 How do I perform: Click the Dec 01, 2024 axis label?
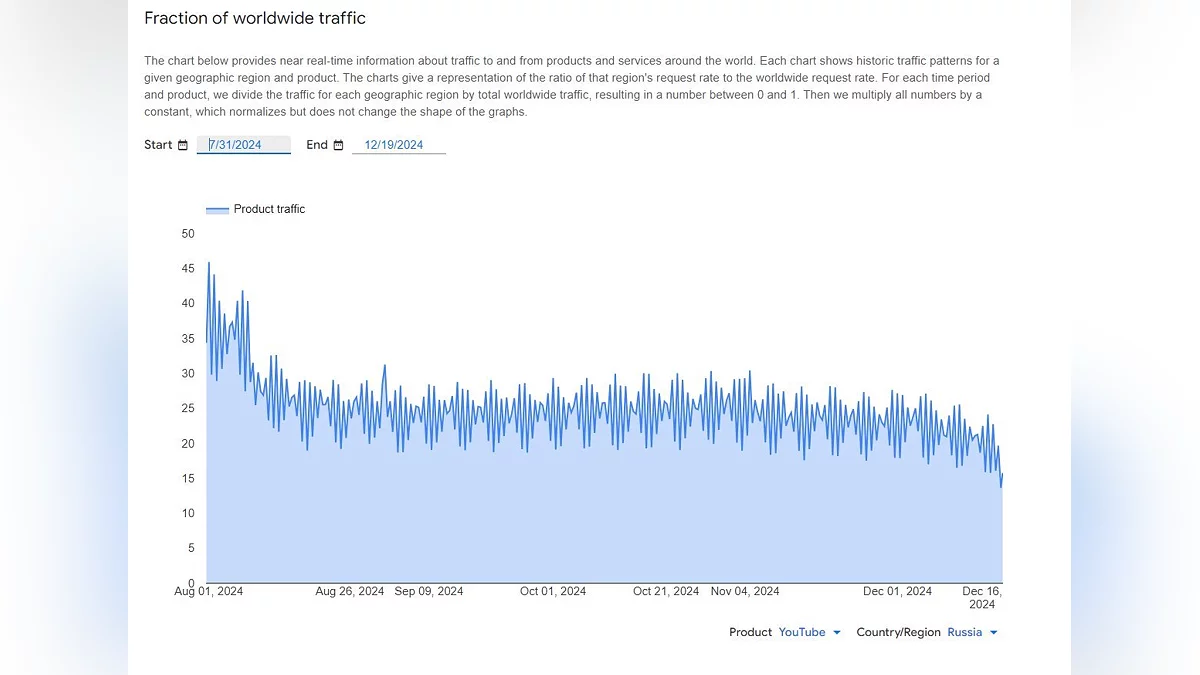898,591
